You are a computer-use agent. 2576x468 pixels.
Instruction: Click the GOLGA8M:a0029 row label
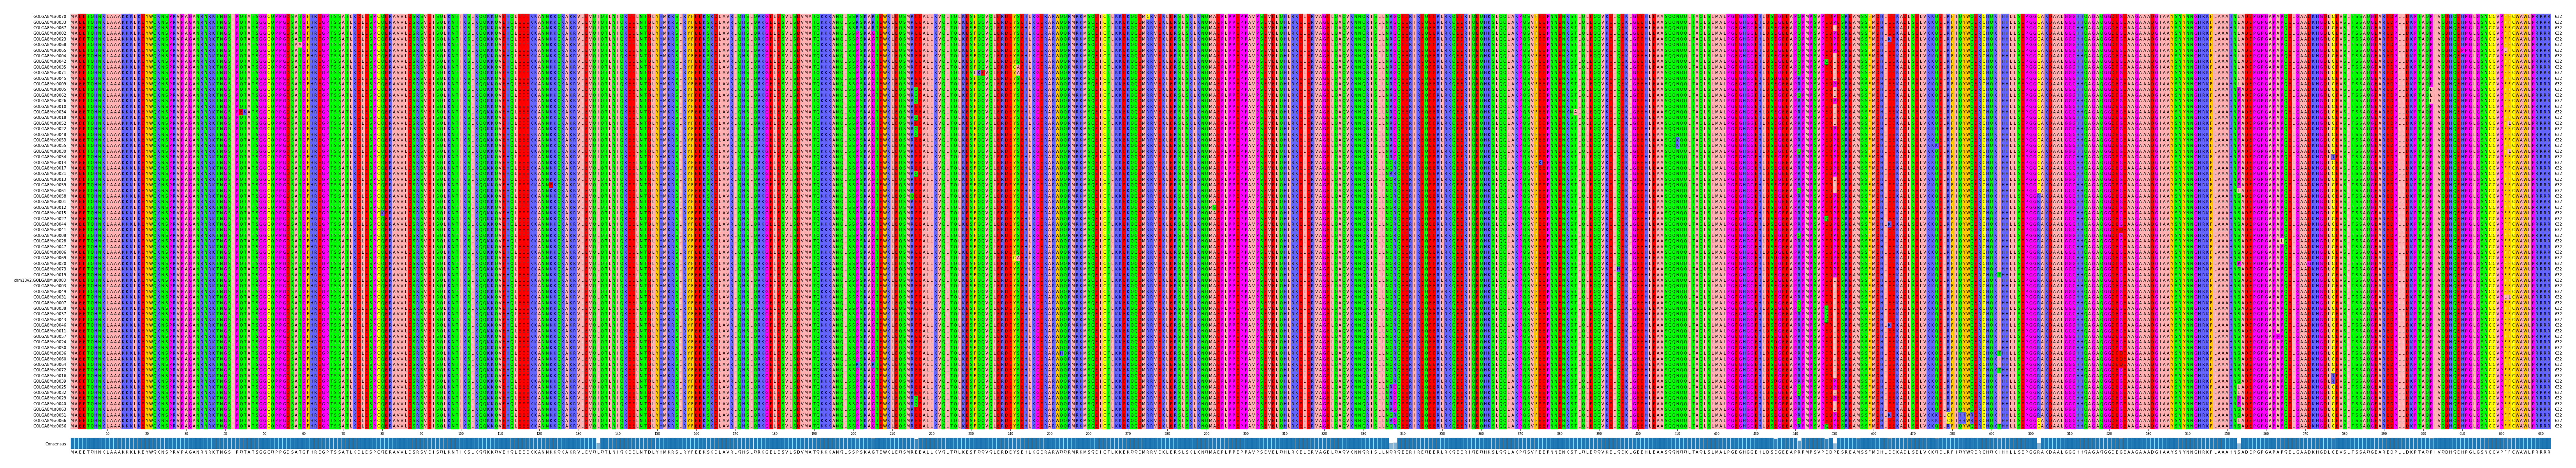[x=50, y=398]
